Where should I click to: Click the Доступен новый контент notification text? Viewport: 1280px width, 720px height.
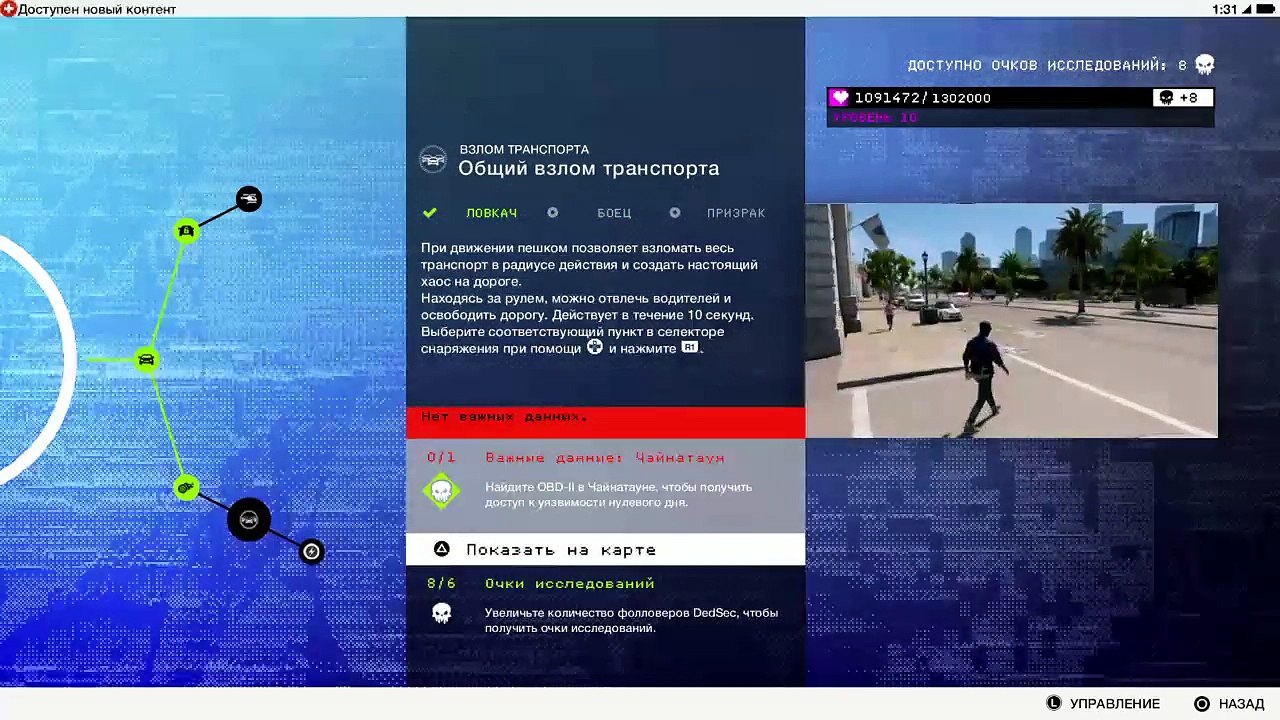click(x=97, y=9)
